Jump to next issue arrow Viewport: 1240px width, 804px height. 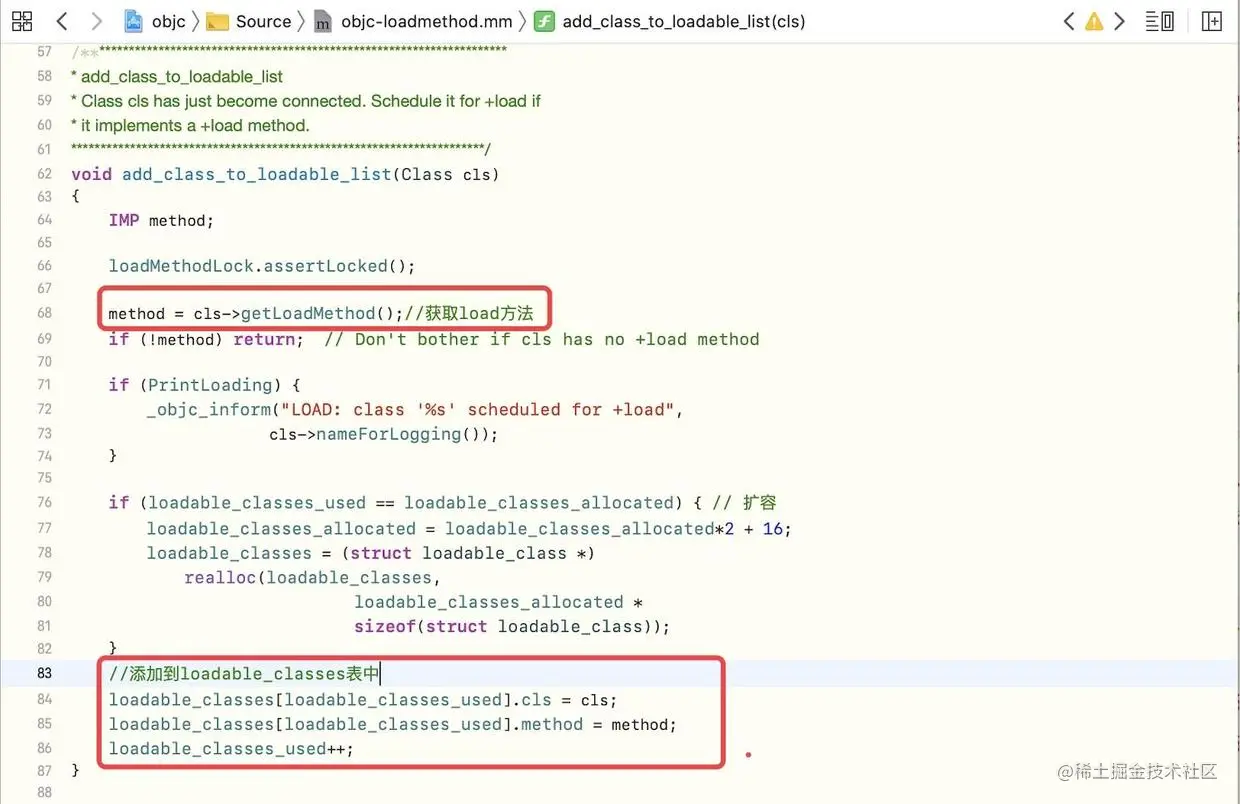click(x=1119, y=21)
